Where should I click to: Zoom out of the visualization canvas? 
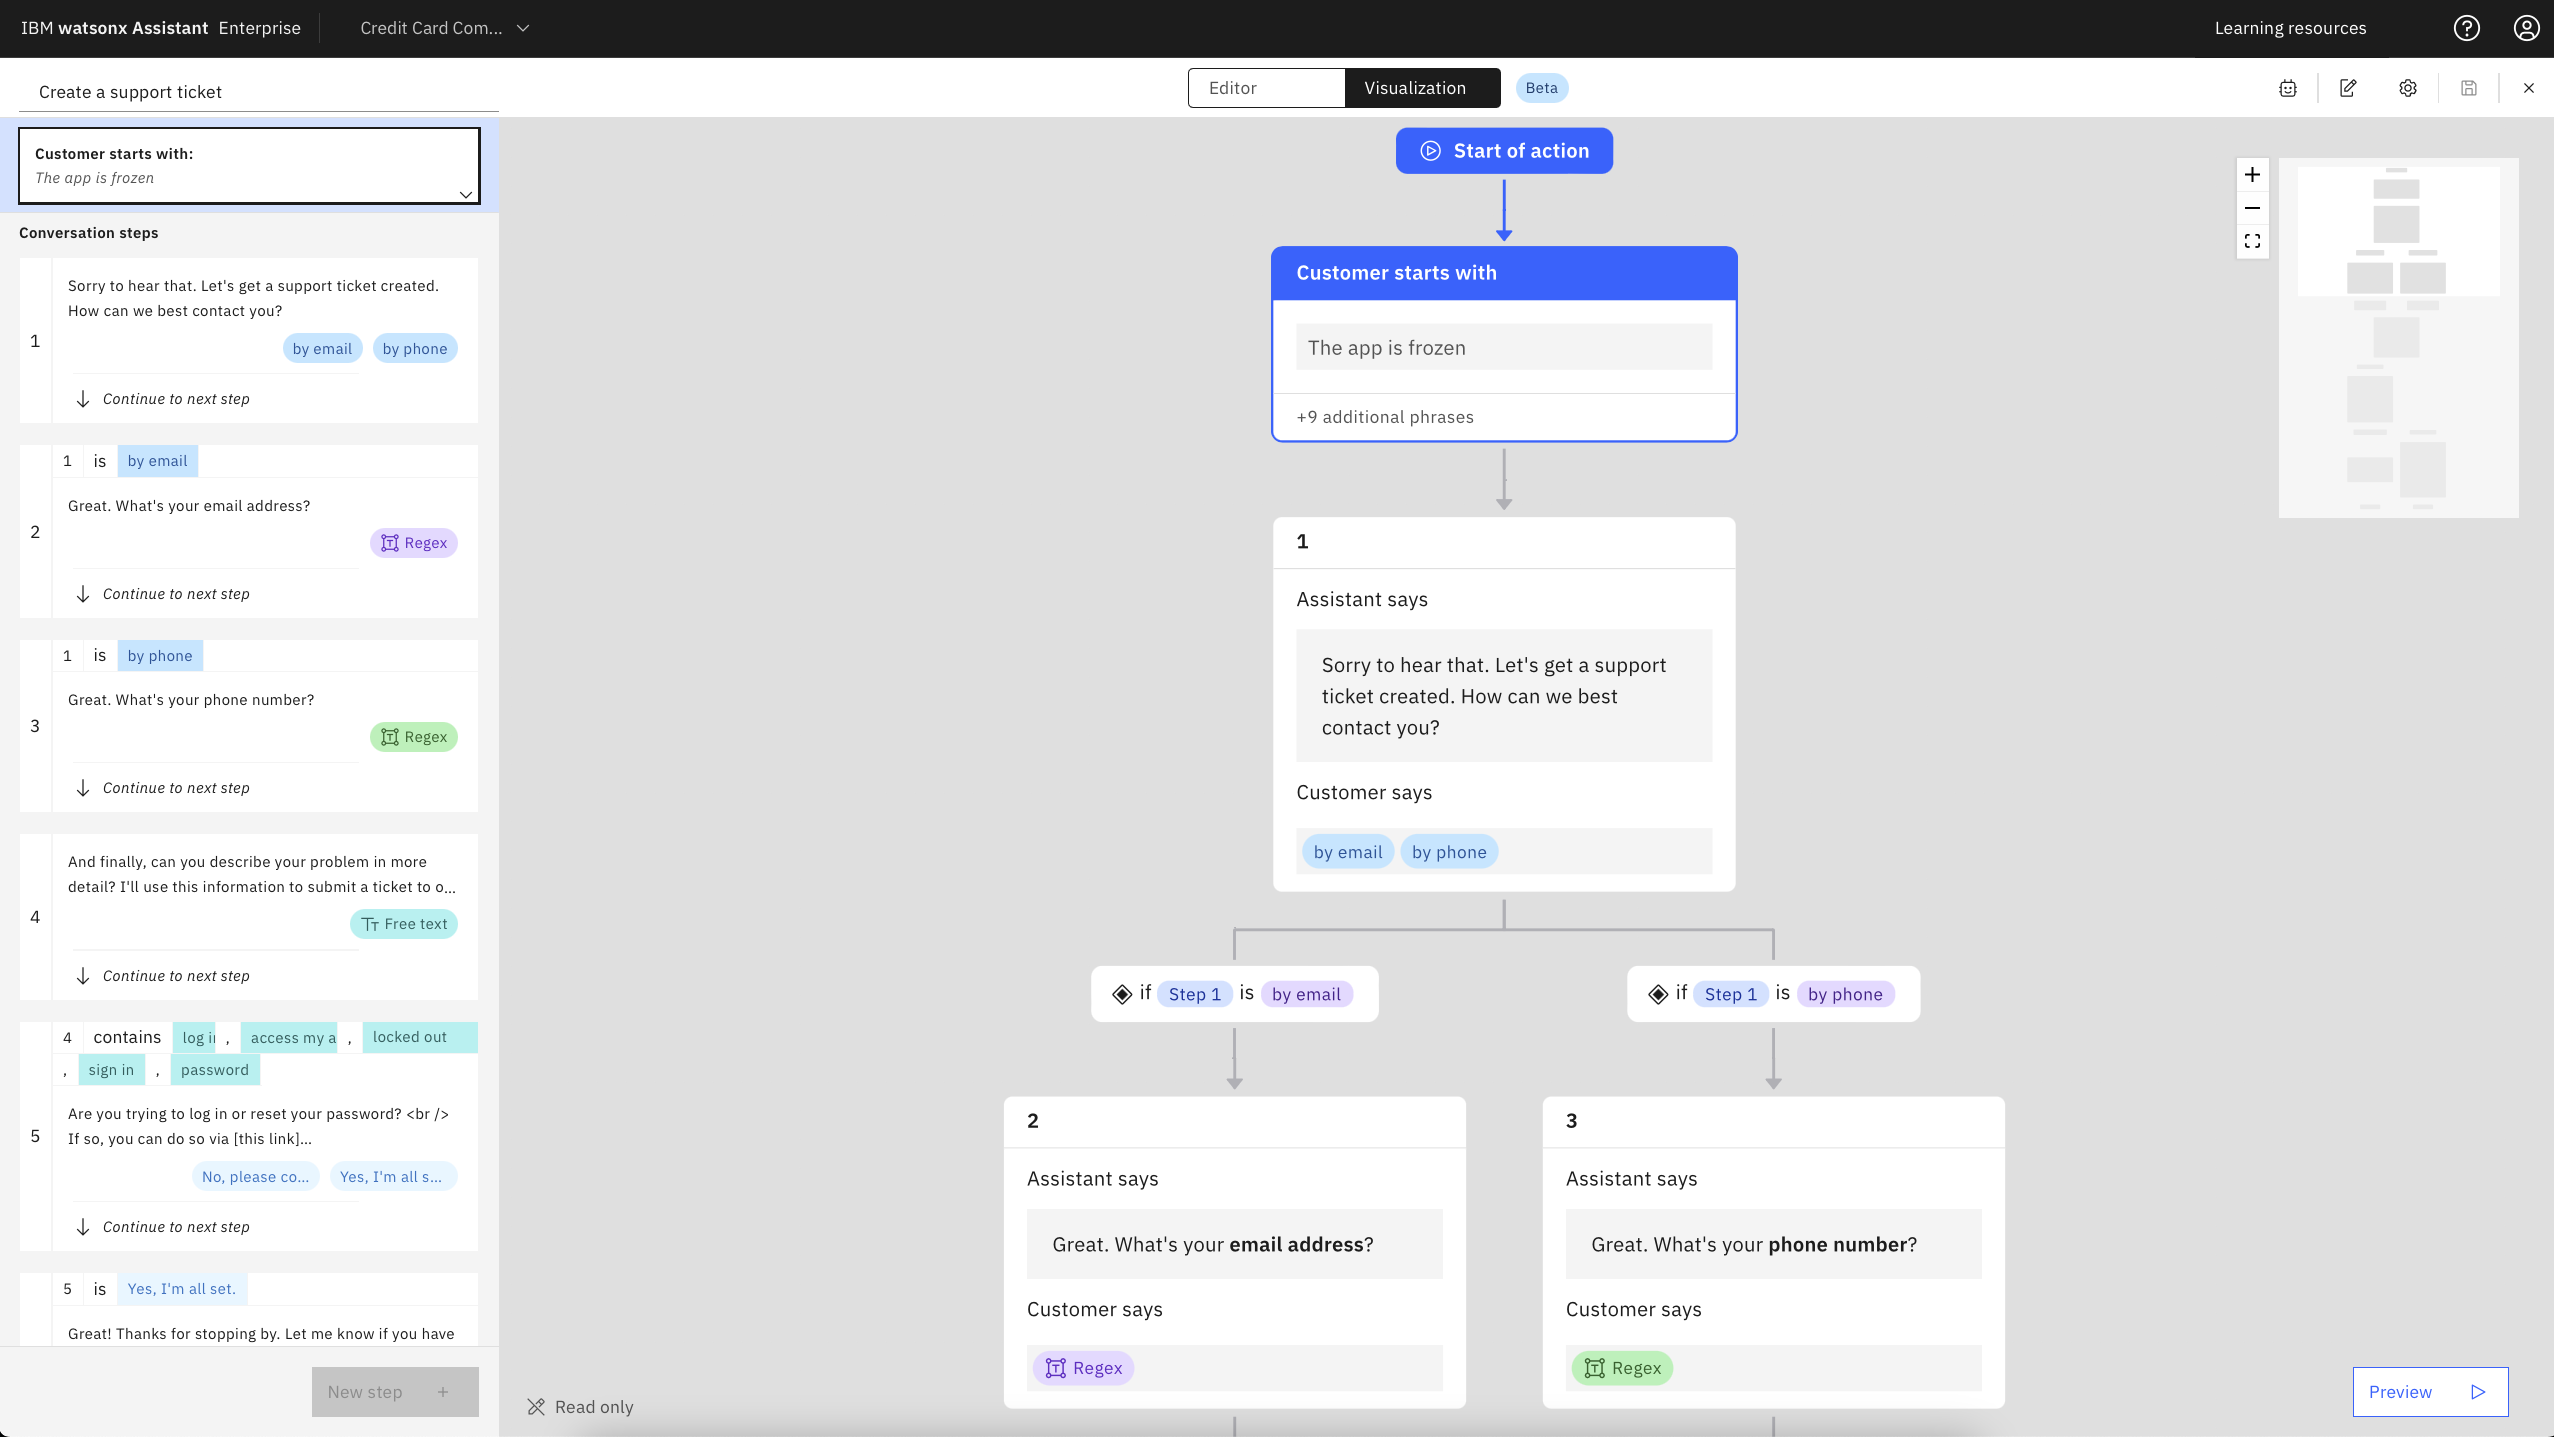2254,208
